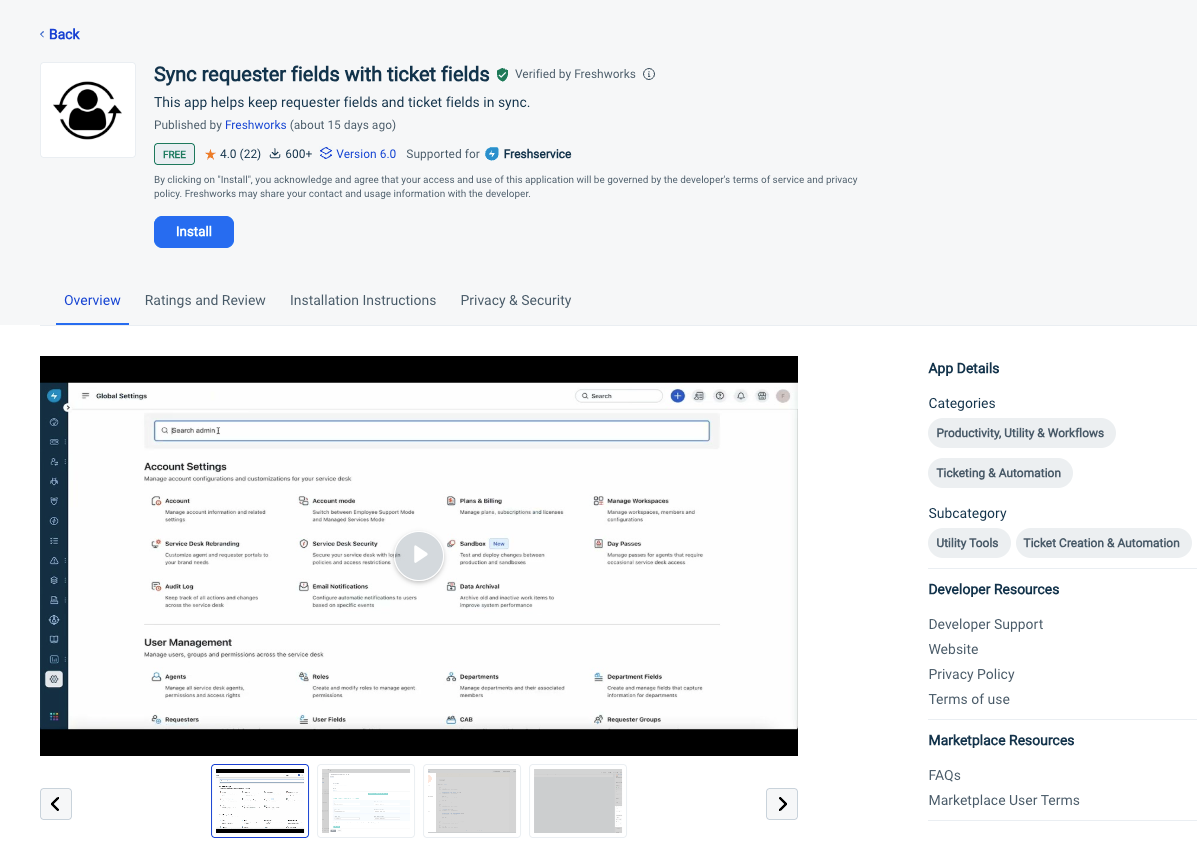Switch to Ratings and Review tab
The height and width of the screenshot is (852, 1197).
coord(205,301)
